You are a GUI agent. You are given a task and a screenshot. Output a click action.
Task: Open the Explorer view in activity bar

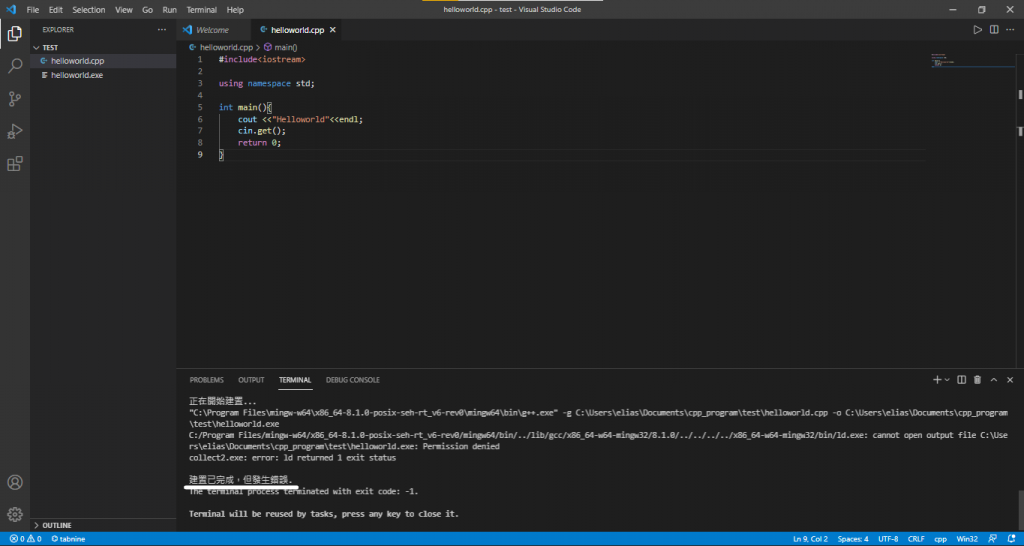tap(14, 34)
